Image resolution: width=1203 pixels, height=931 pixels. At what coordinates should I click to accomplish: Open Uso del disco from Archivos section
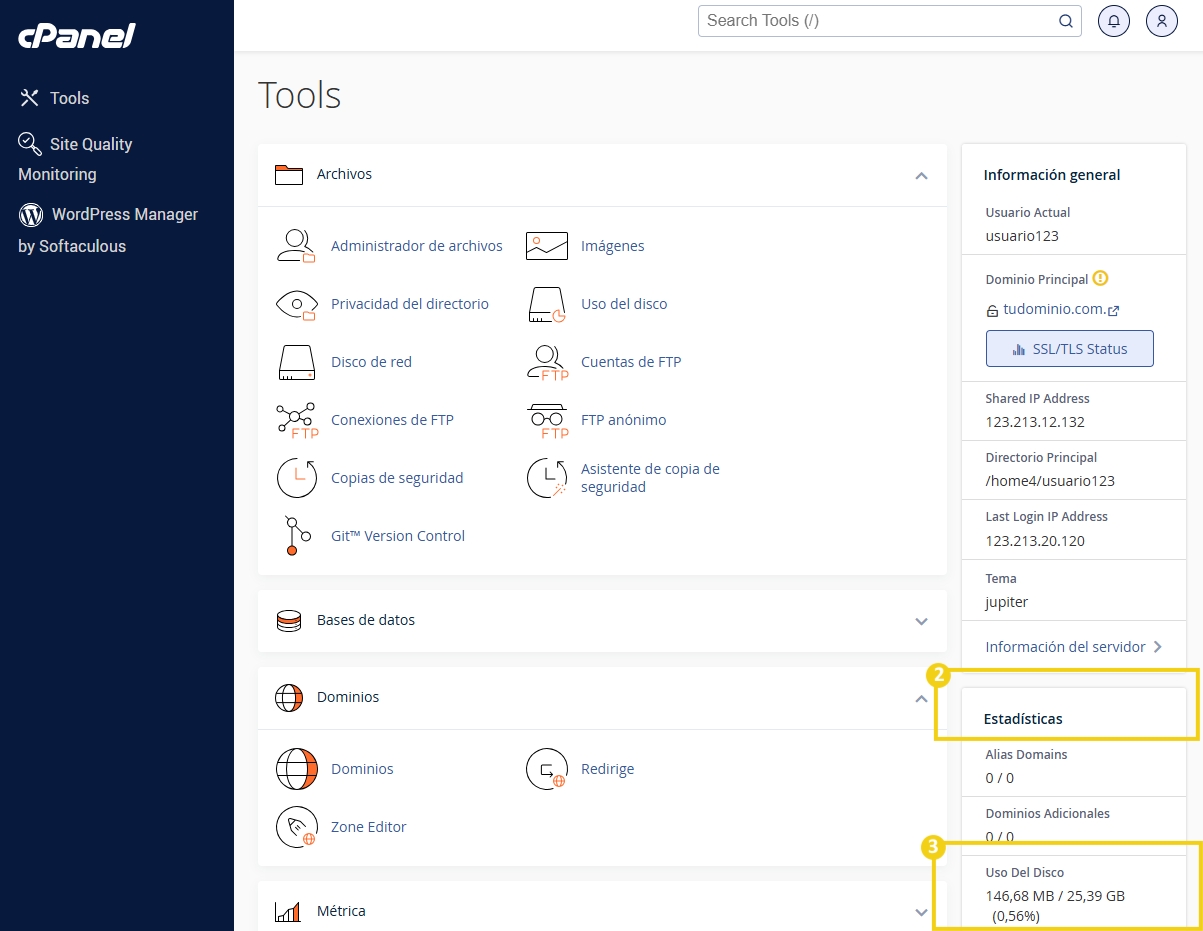pyautogui.click(x=623, y=303)
